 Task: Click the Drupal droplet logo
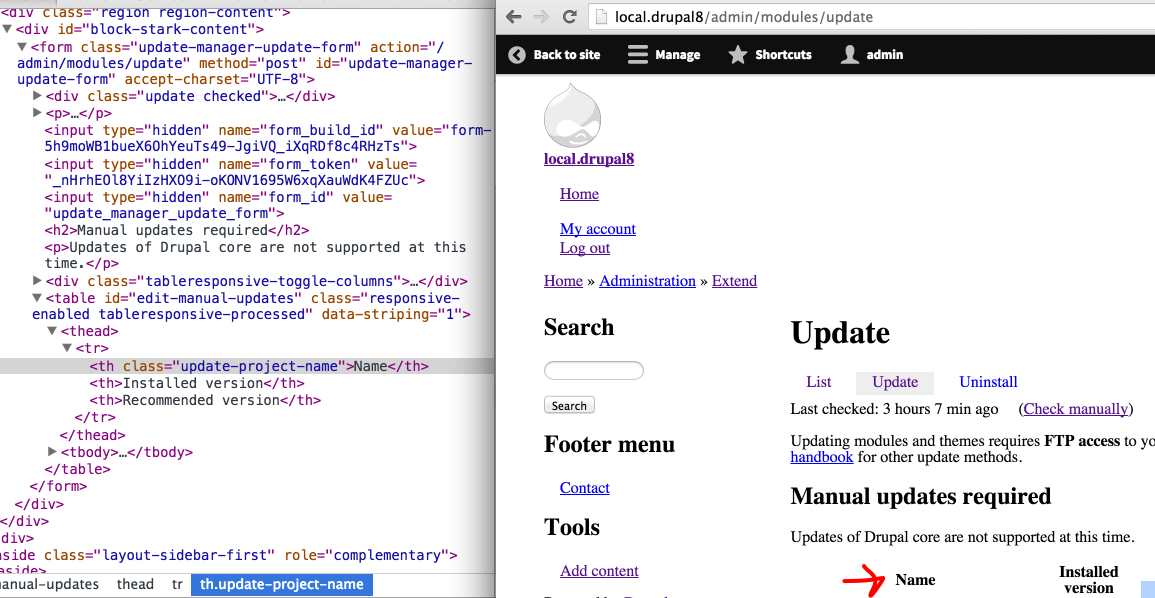point(571,116)
